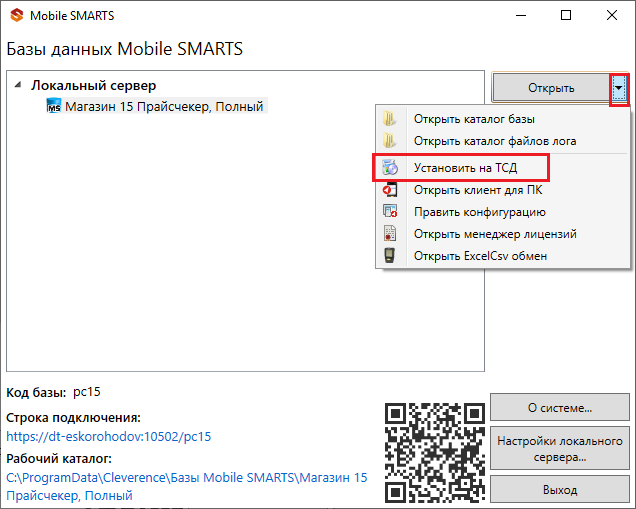Choose Открыть каталог файлов лога menu entry
This screenshot has width=636, height=509.
503,141
